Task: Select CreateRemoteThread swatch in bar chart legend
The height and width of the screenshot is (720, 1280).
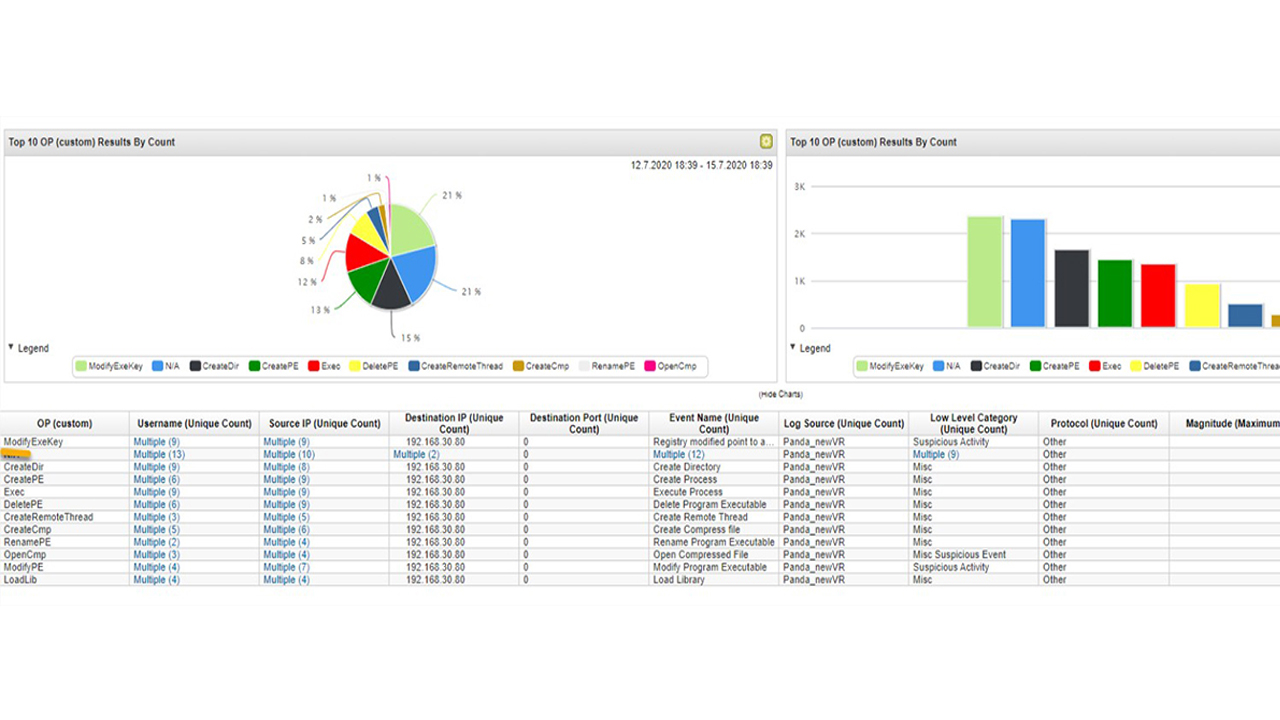Action: pyautogui.click(x=1195, y=367)
